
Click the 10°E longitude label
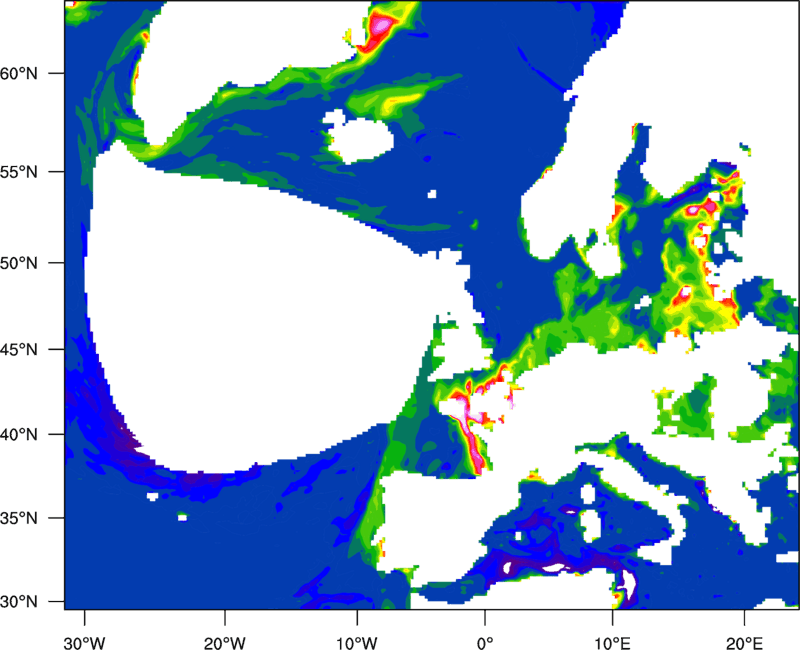(612, 643)
